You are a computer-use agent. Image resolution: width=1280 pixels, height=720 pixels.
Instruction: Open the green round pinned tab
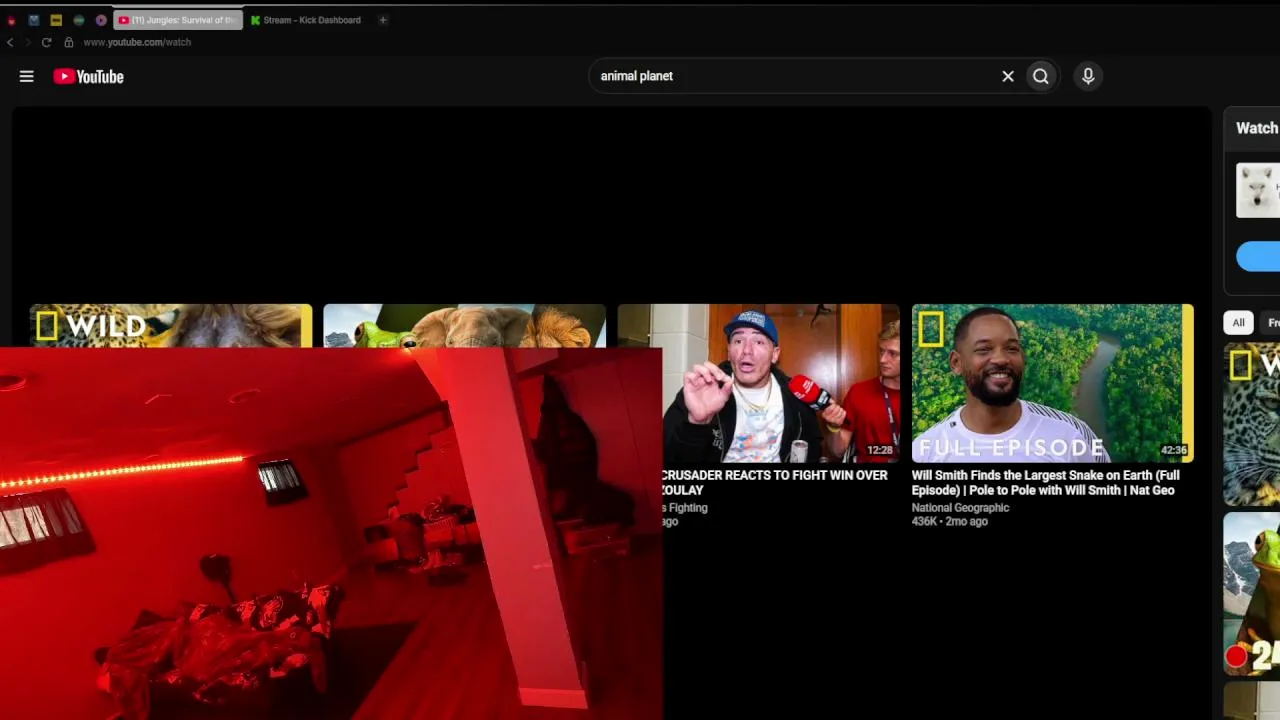click(78, 20)
